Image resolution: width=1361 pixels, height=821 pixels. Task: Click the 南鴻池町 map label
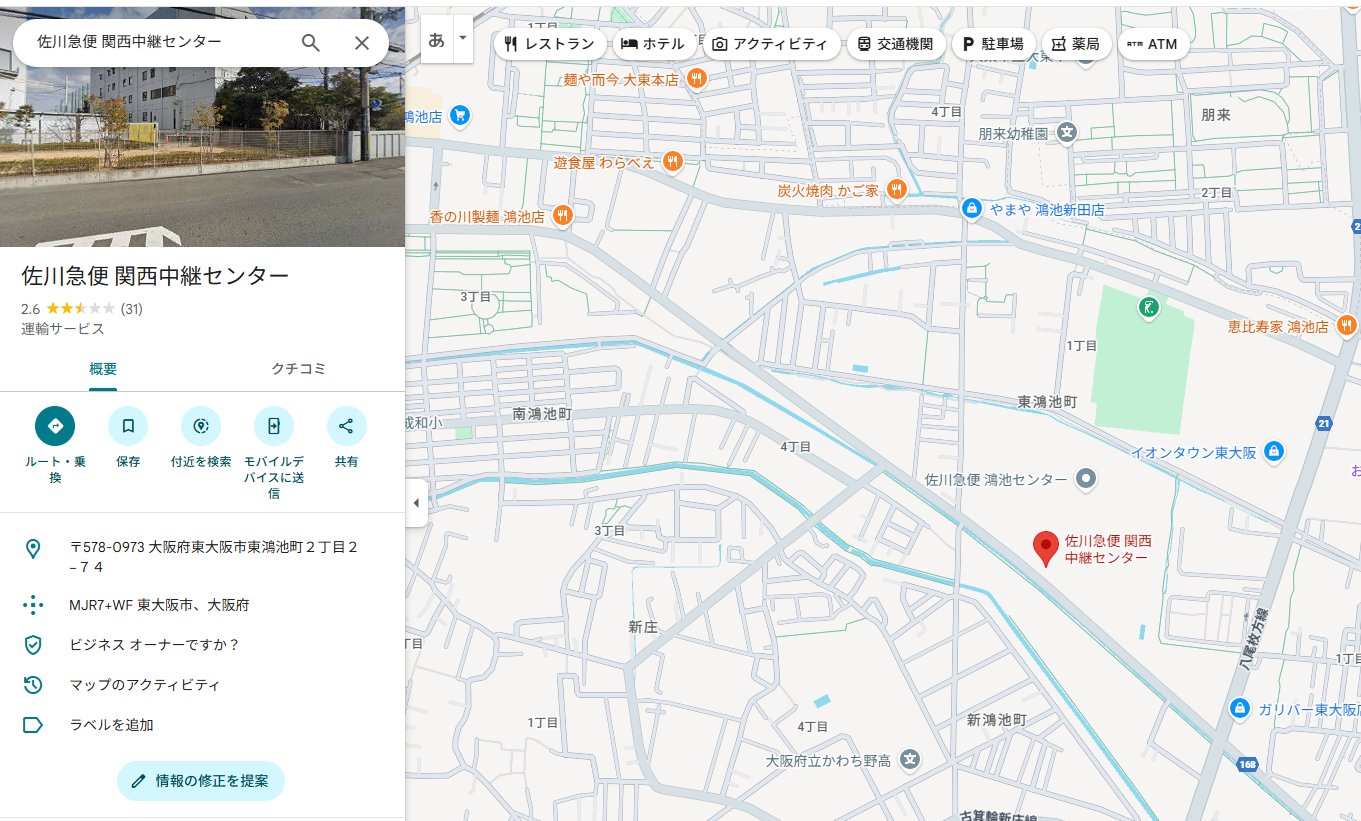[541, 413]
